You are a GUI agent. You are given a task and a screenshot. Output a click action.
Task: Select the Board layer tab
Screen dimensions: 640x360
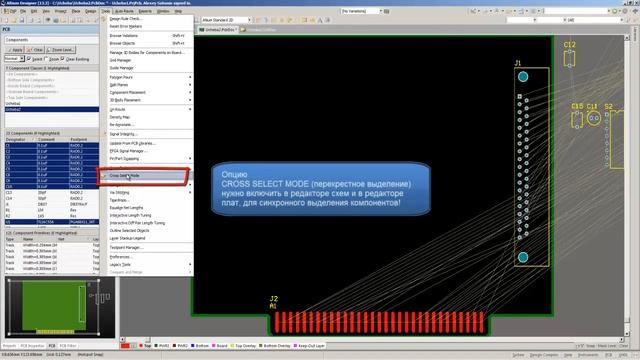pyautogui.click(x=220, y=346)
